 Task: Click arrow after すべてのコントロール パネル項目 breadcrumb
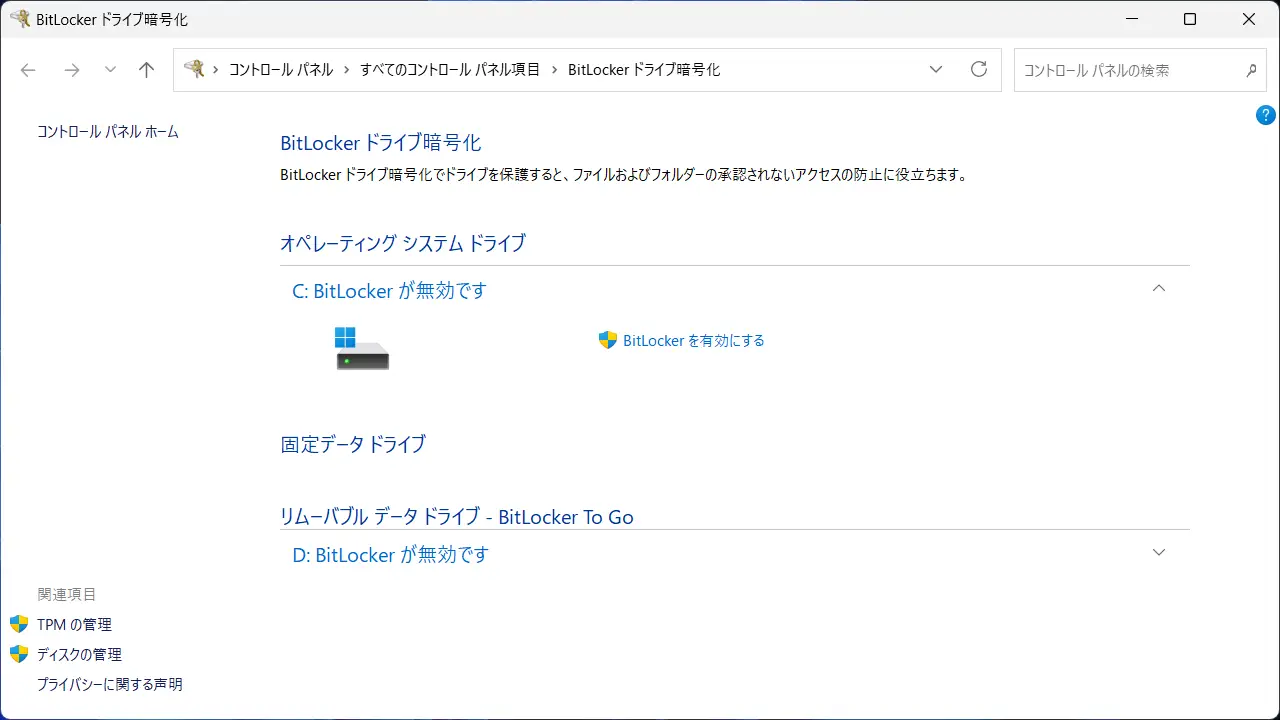tap(555, 70)
